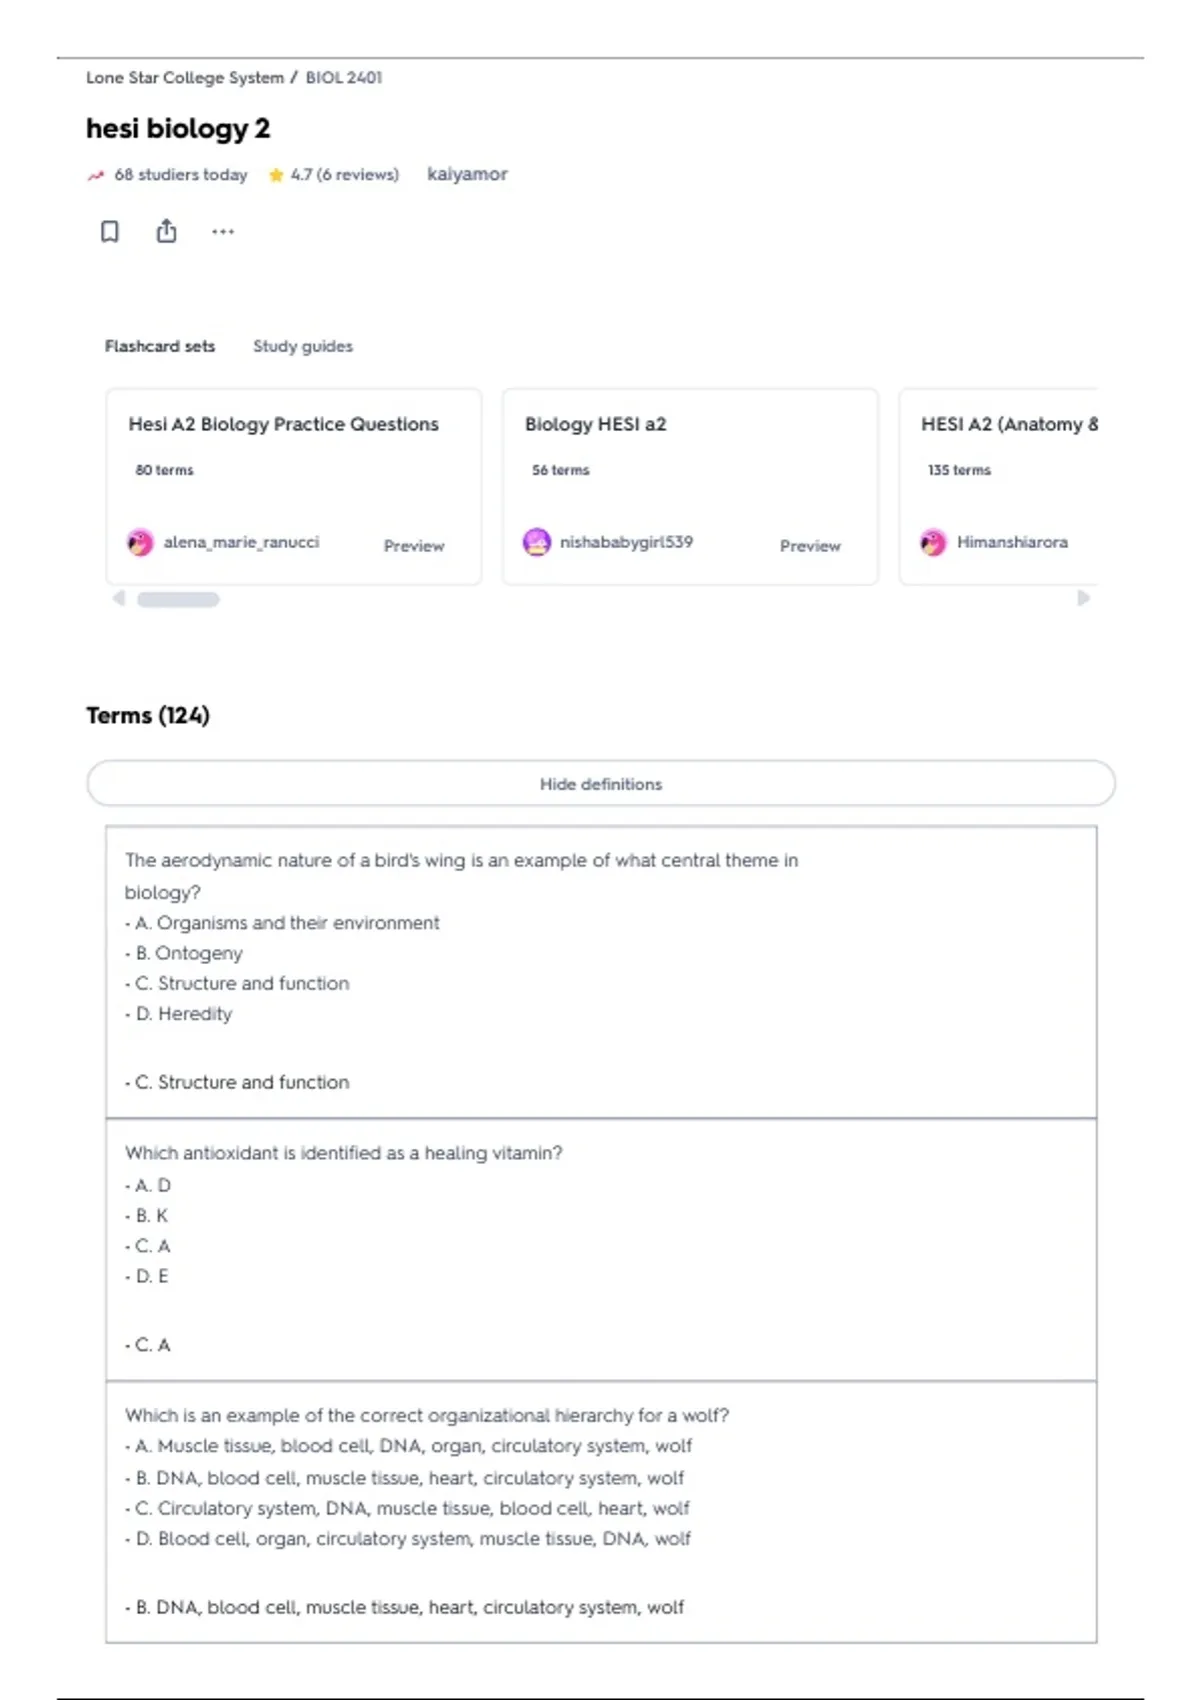Open the Lone Star College System breadcrumb
The height and width of the screenshot is (1700, 1200).
pos(185,77)
